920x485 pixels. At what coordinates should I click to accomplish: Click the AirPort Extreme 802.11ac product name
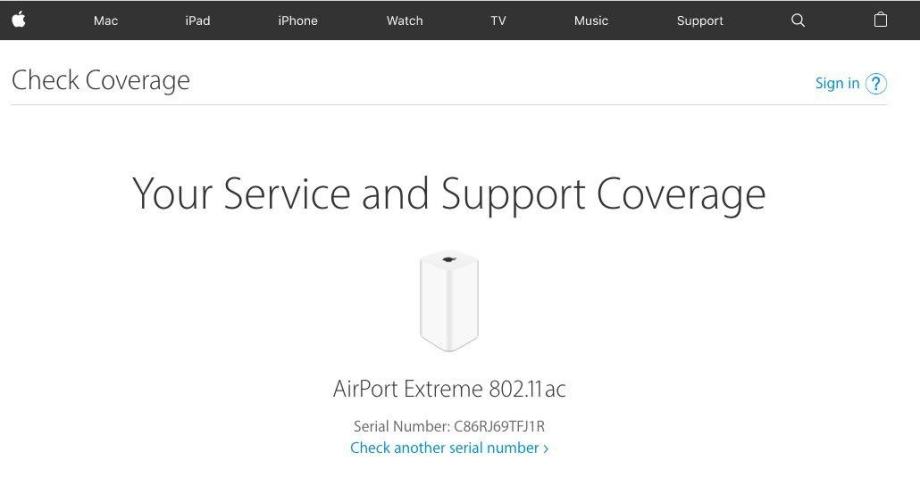click(x=449, y=389)
